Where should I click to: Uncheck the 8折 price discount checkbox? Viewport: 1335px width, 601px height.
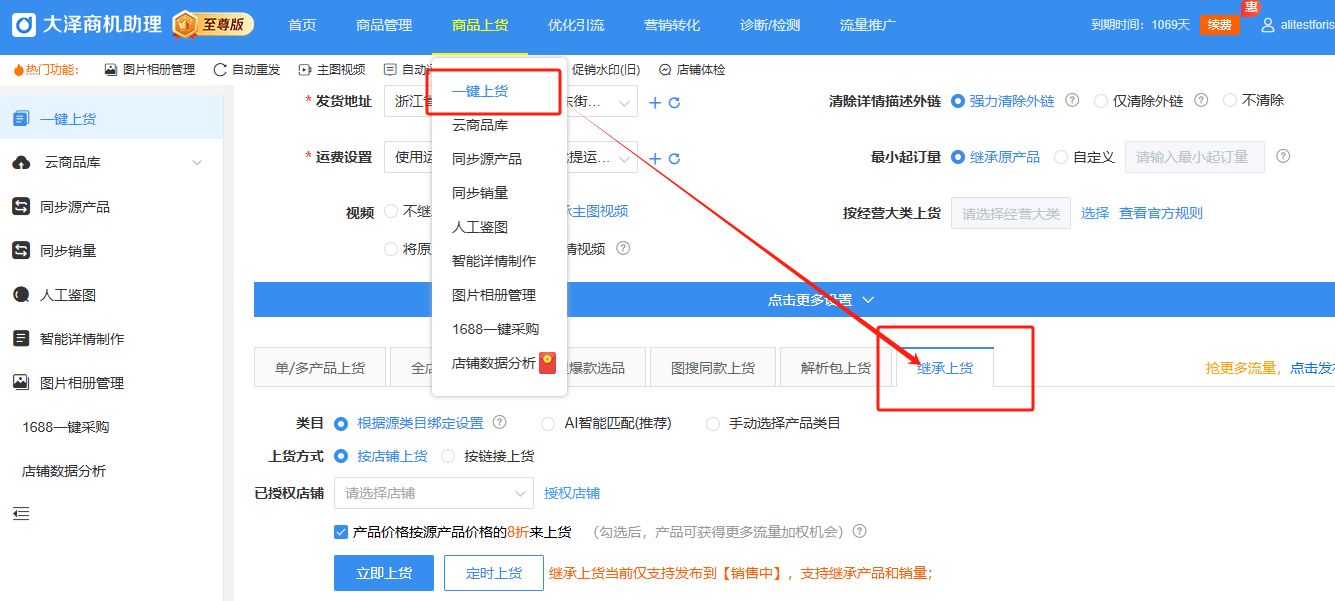coord(341,532)
